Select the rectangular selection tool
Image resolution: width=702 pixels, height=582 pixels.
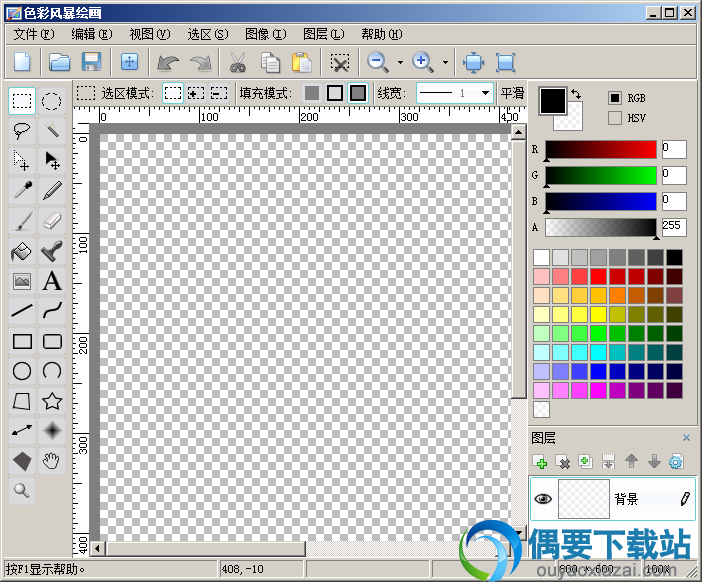(x=21, y=101)
